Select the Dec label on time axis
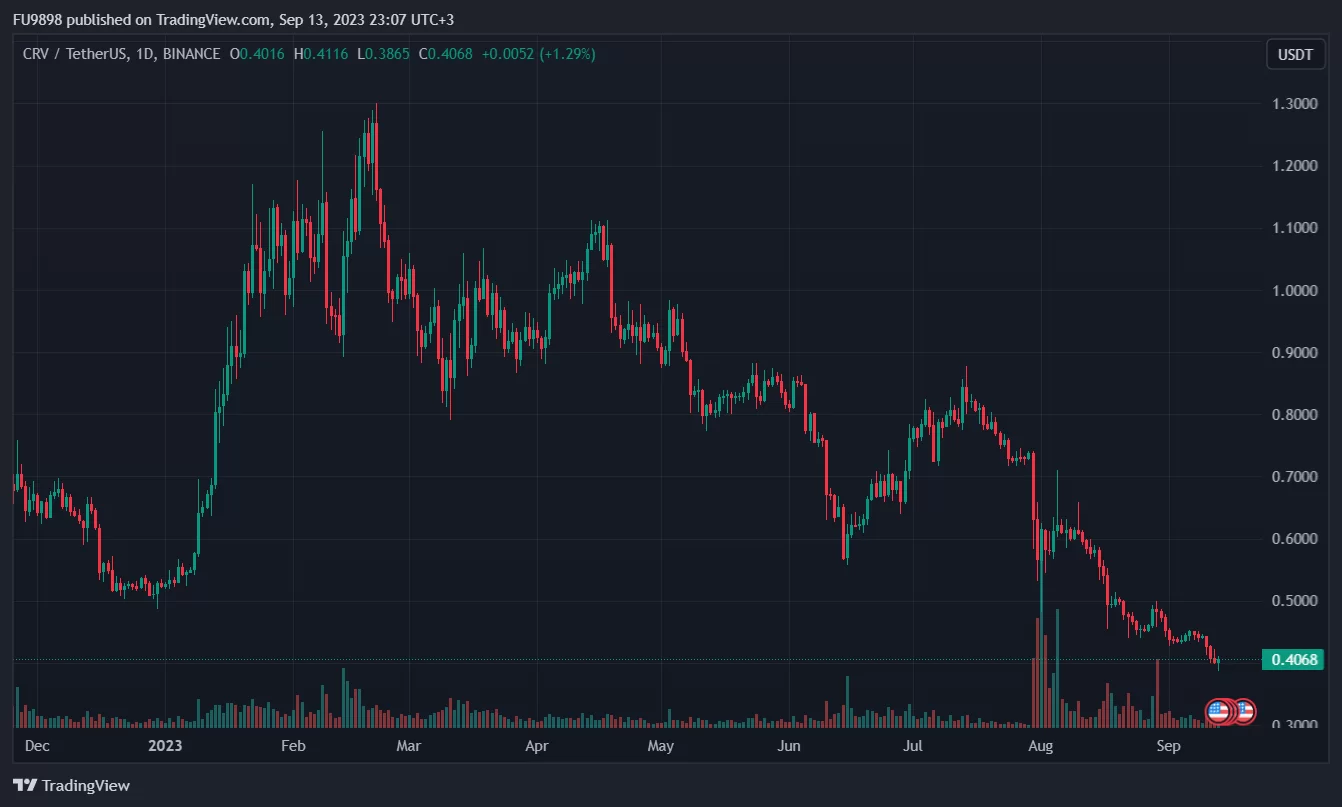Viewport: 1342px width, 807px height. pos(36,746)
